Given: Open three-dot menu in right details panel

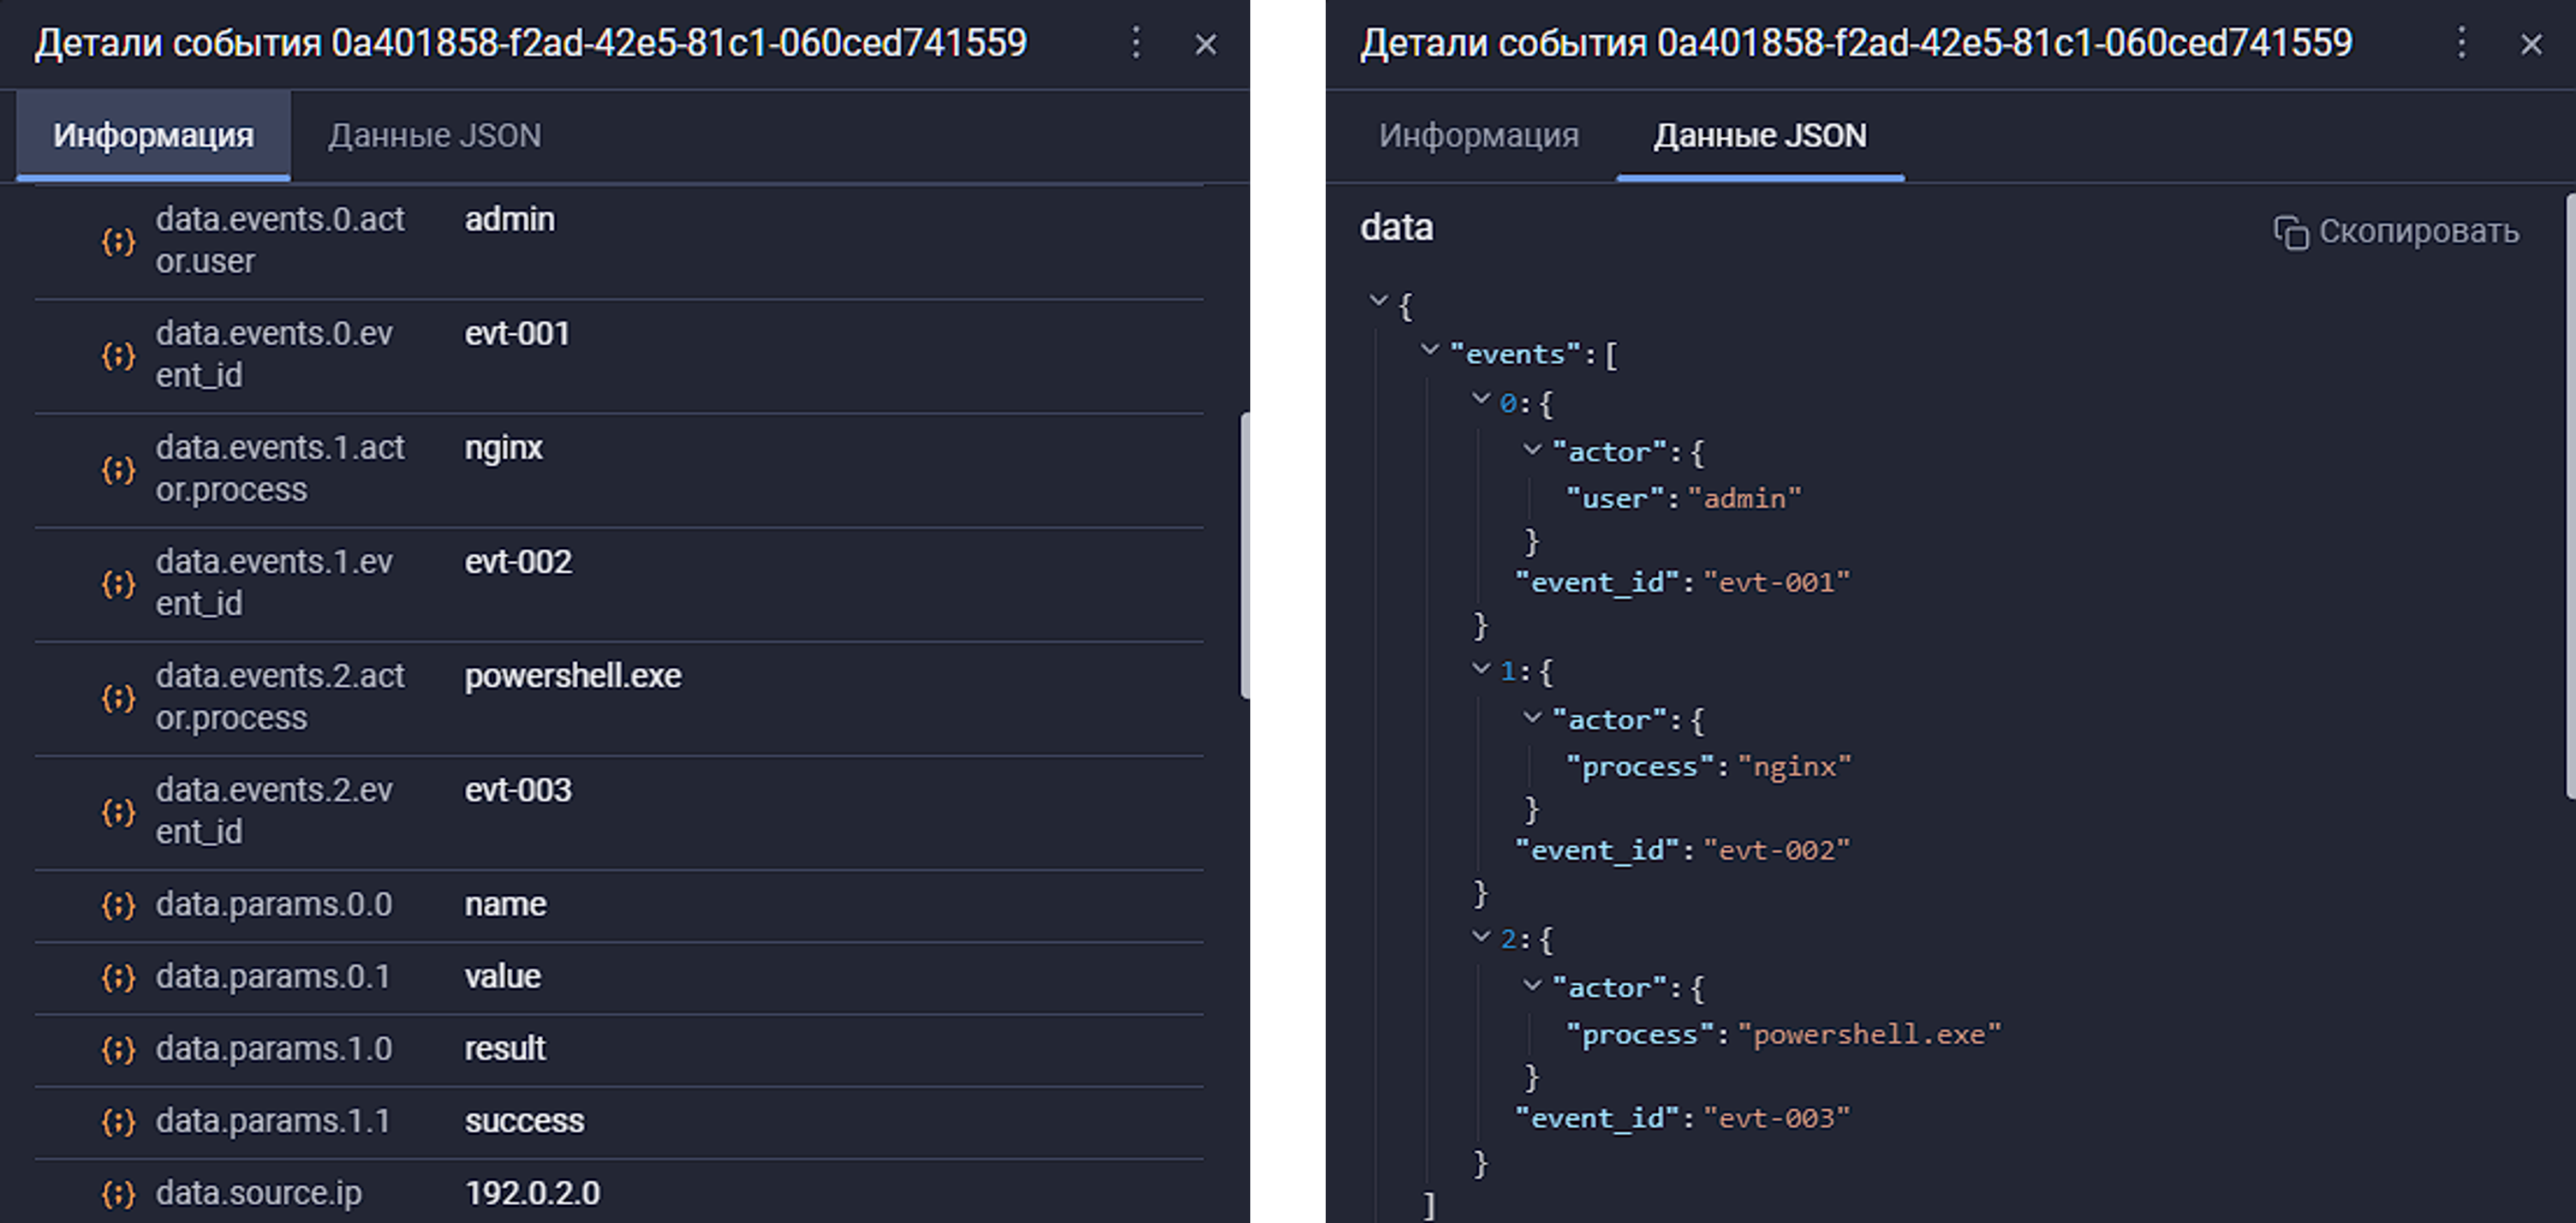Looking at the screenshot, I should tap(2461, 43).
